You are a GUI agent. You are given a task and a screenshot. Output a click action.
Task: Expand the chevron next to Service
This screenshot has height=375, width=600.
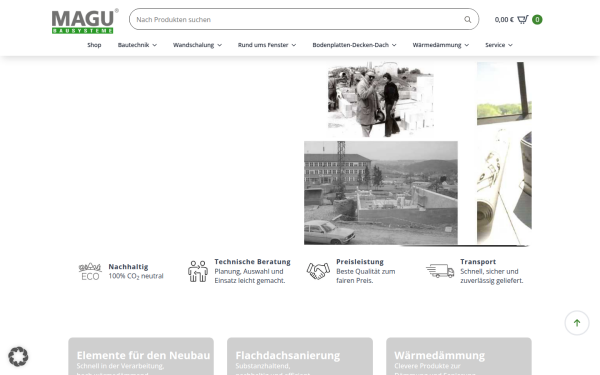coord(510,45)
